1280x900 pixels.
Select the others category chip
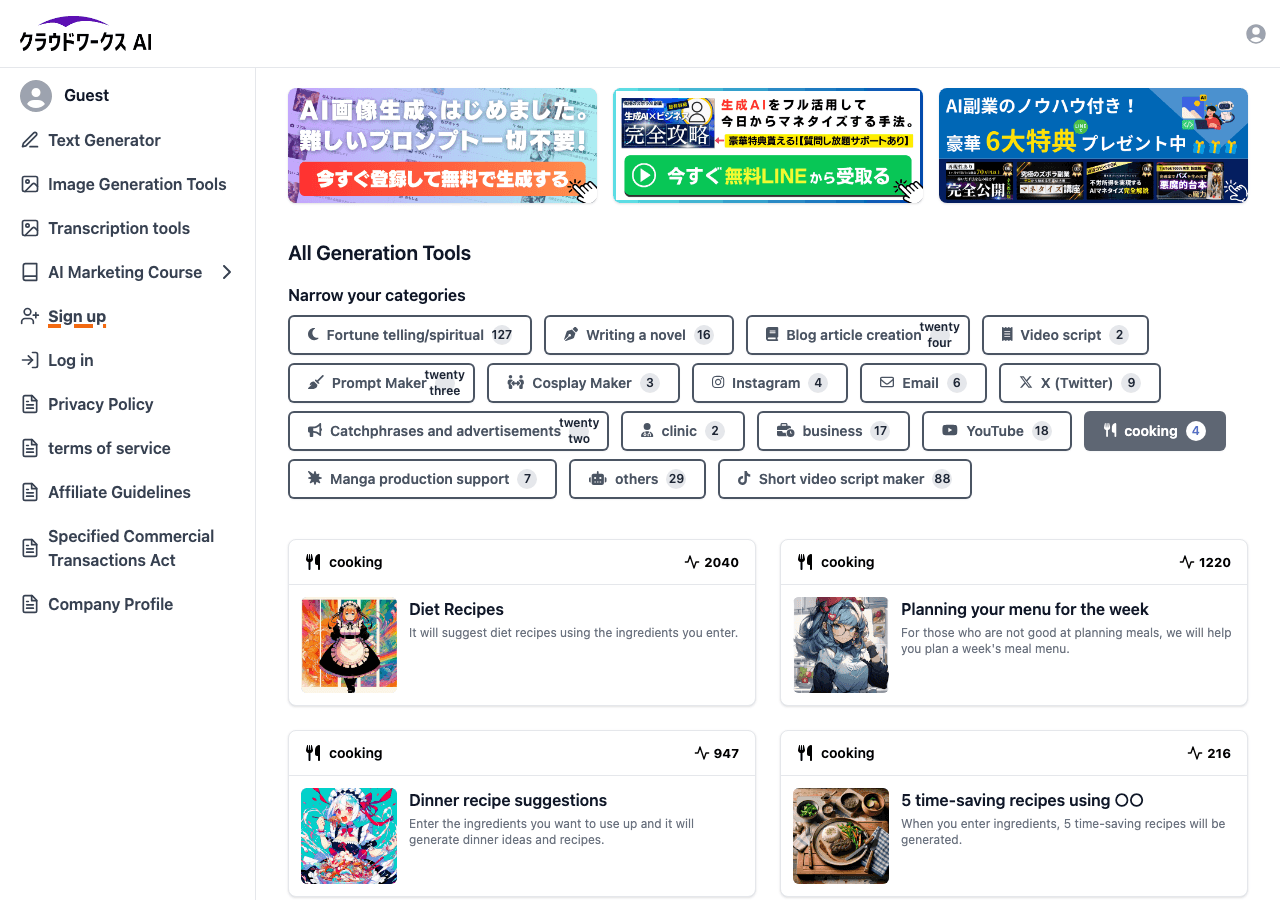637,479
